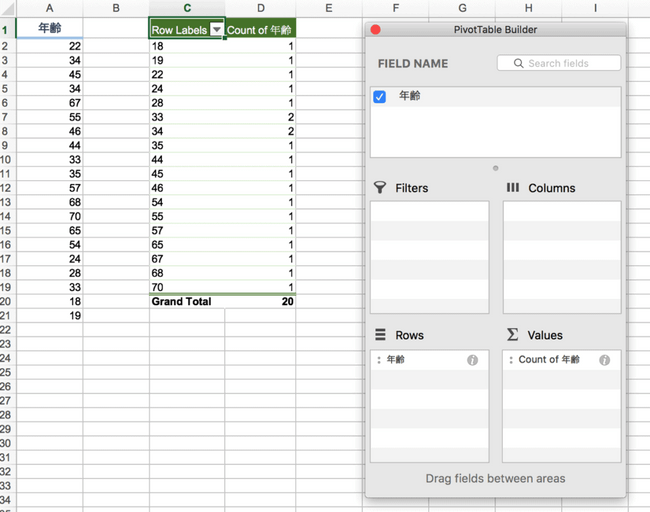Click the Columns bars icon
650x512 pixels.
pyautogui.click(x=513, y=187)
